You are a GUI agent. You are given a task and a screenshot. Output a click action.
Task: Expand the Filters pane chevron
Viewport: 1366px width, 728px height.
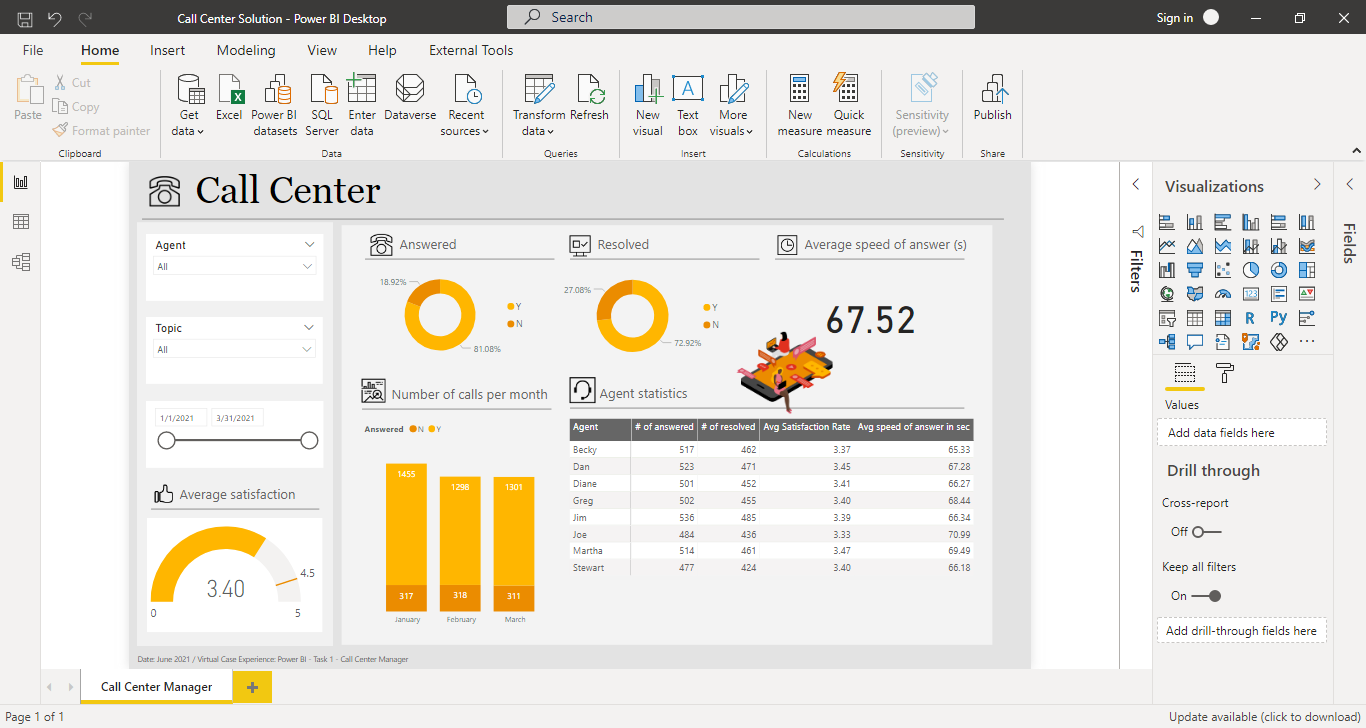[1136, 184]
